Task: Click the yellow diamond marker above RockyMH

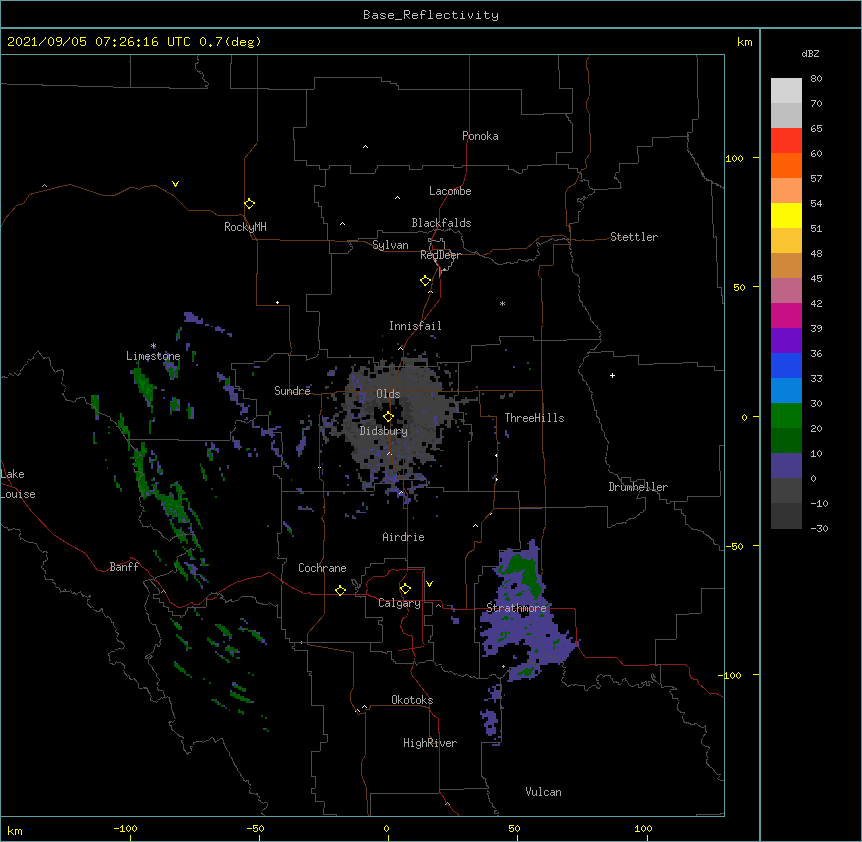Action: tap(249, 203)
